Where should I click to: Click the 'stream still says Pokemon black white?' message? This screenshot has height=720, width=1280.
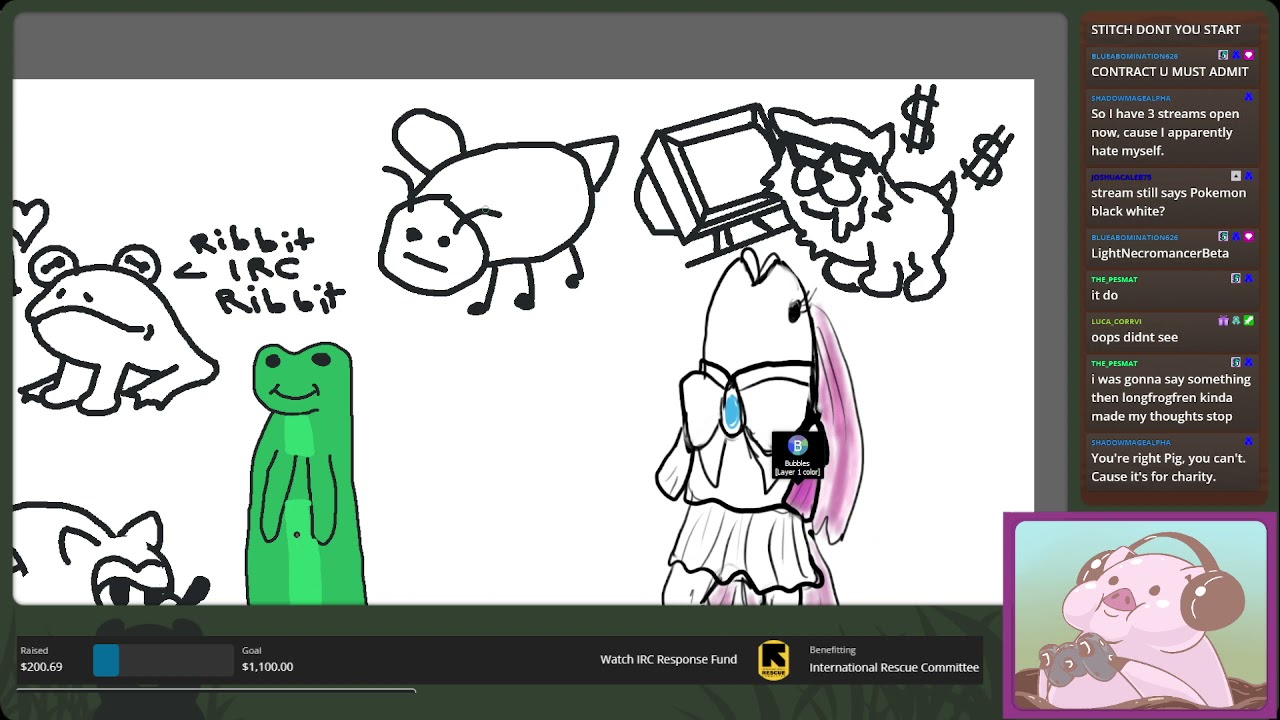(1168, 202)
